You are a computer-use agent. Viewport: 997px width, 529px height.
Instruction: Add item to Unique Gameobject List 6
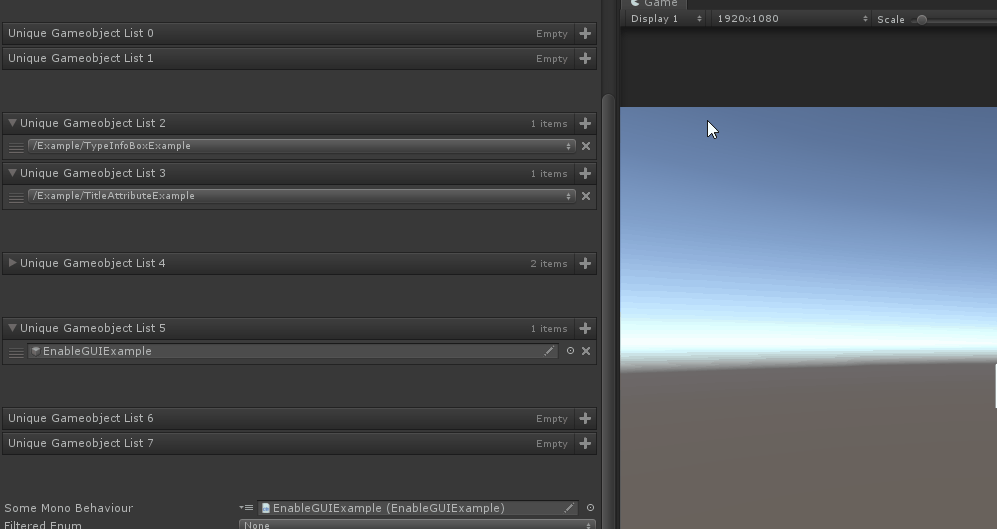(x=585, y=418)
